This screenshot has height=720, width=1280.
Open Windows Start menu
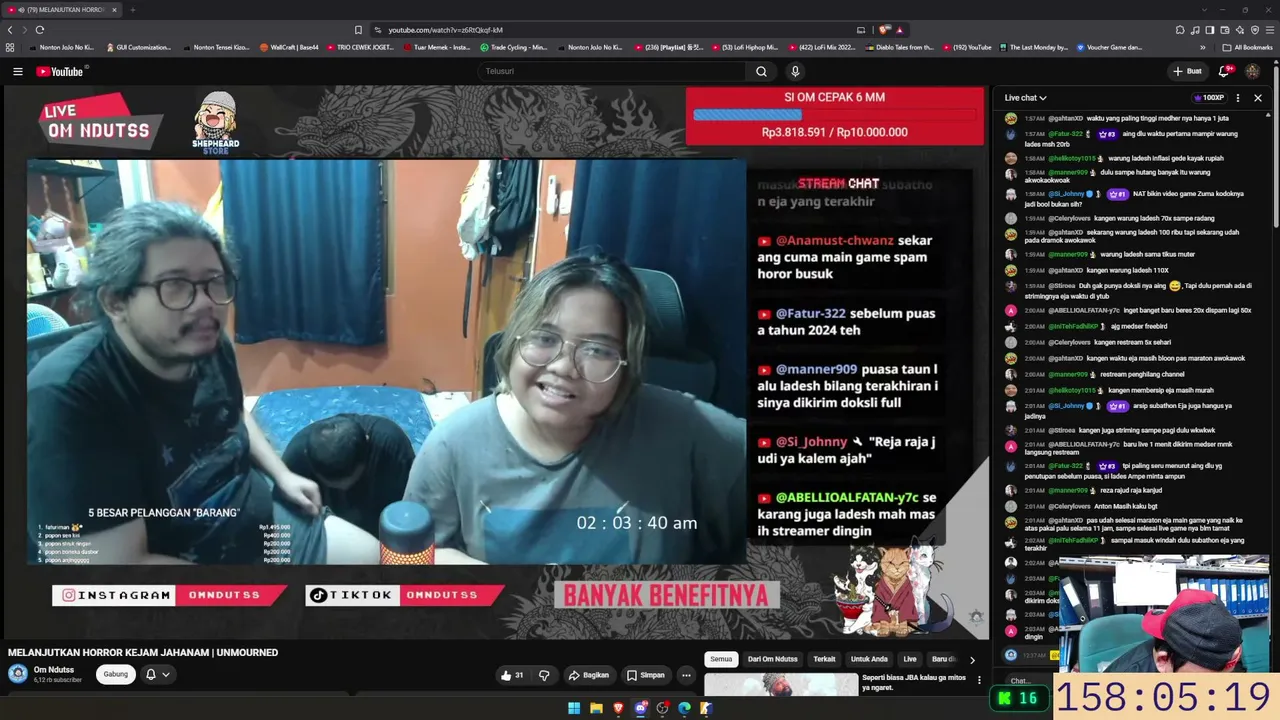click(x=574, y=708)
